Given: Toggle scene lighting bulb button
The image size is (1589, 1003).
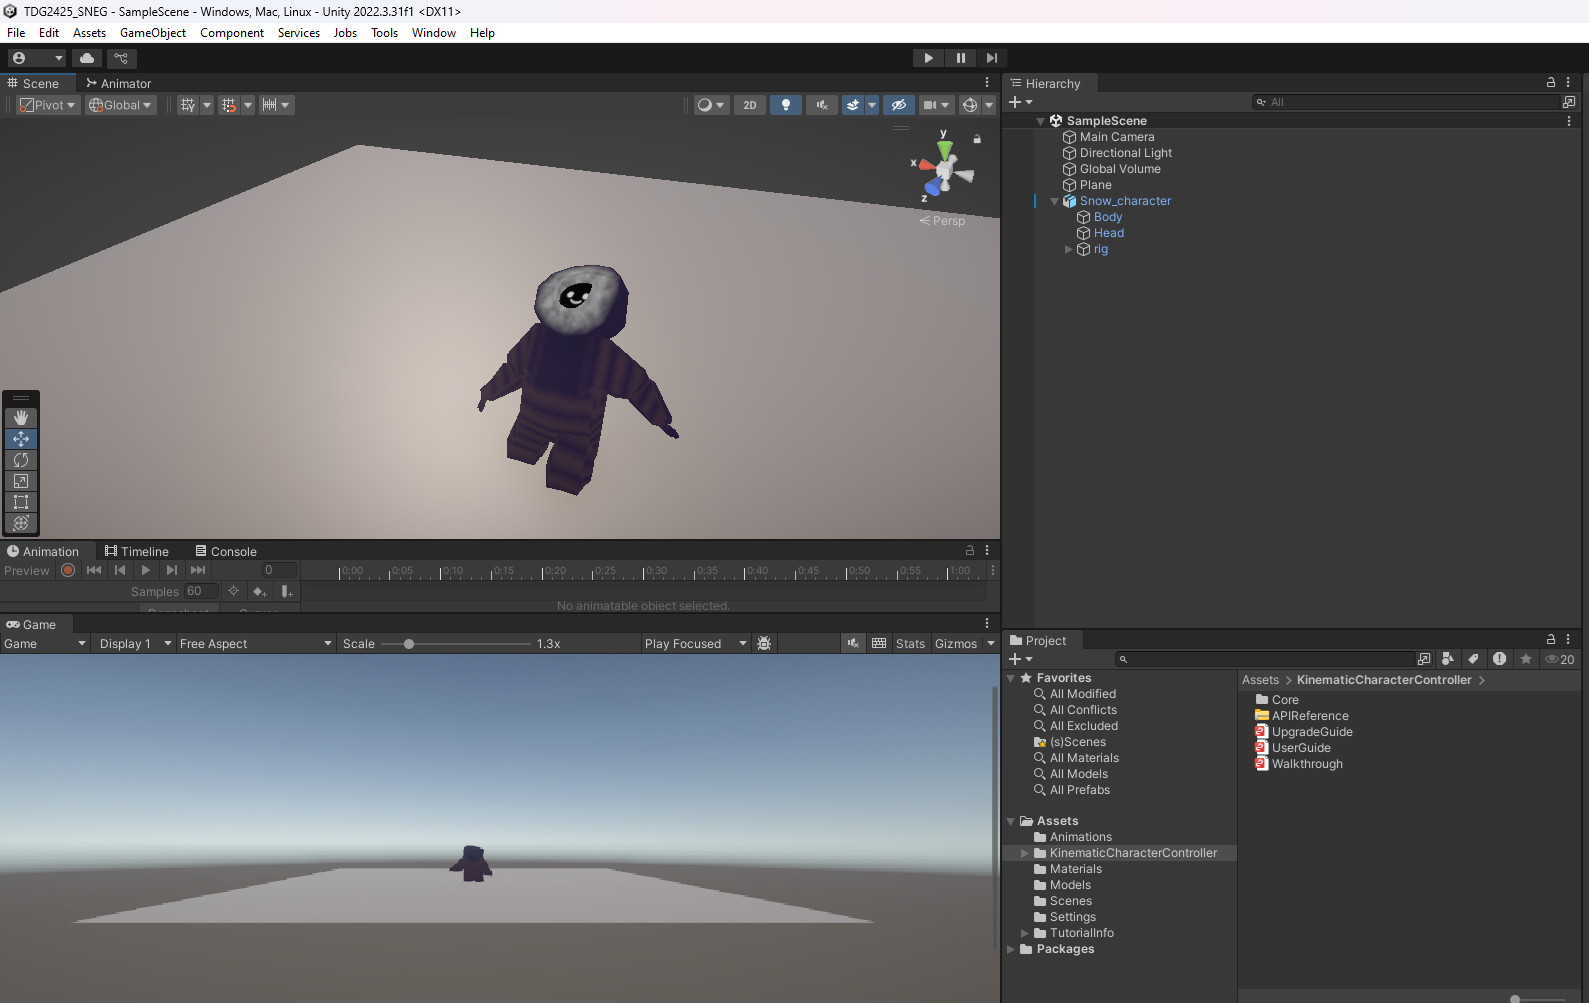Looking at the screenshot, I should click(x=786, y=105).
